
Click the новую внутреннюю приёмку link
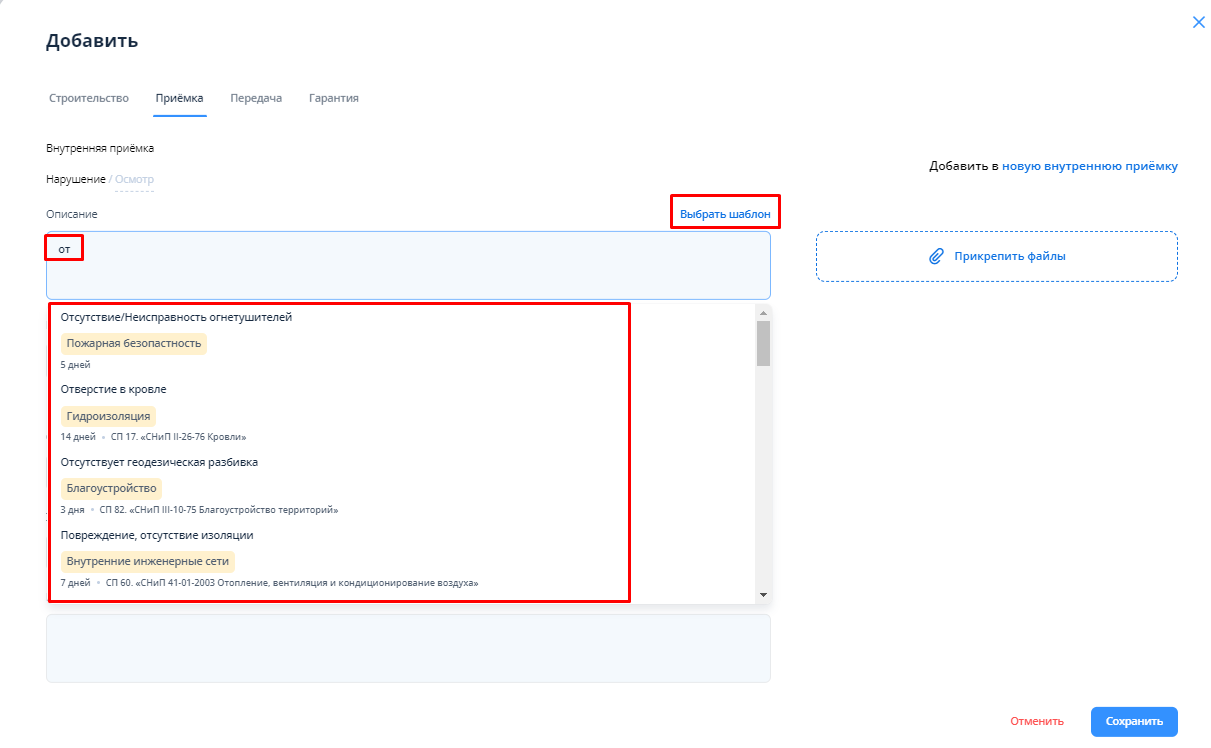tap(1089, 166)
